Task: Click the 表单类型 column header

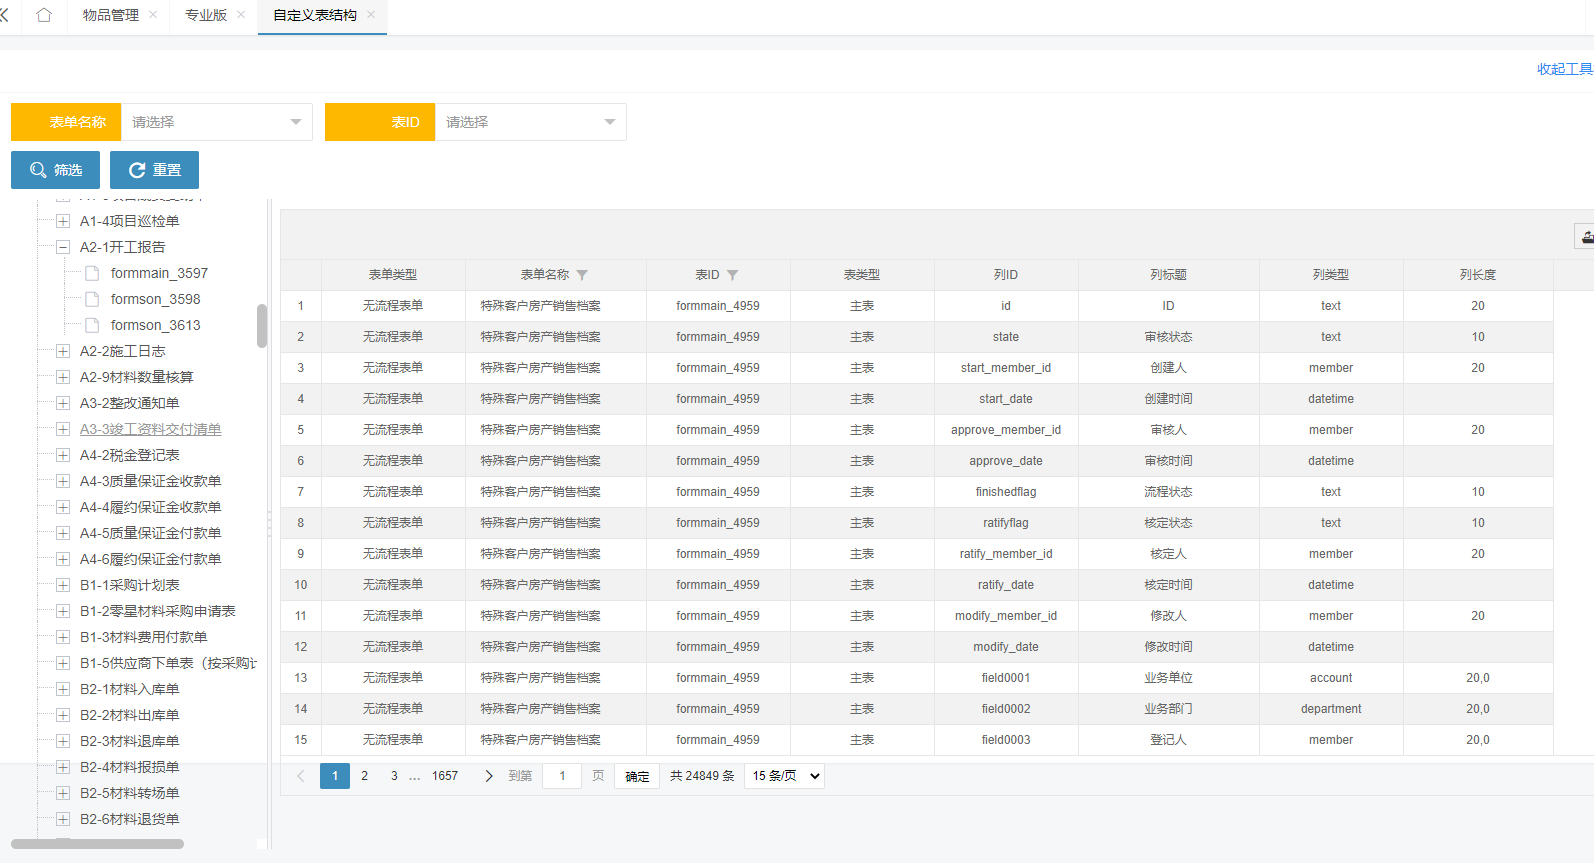Action: (x=393, y=275)
